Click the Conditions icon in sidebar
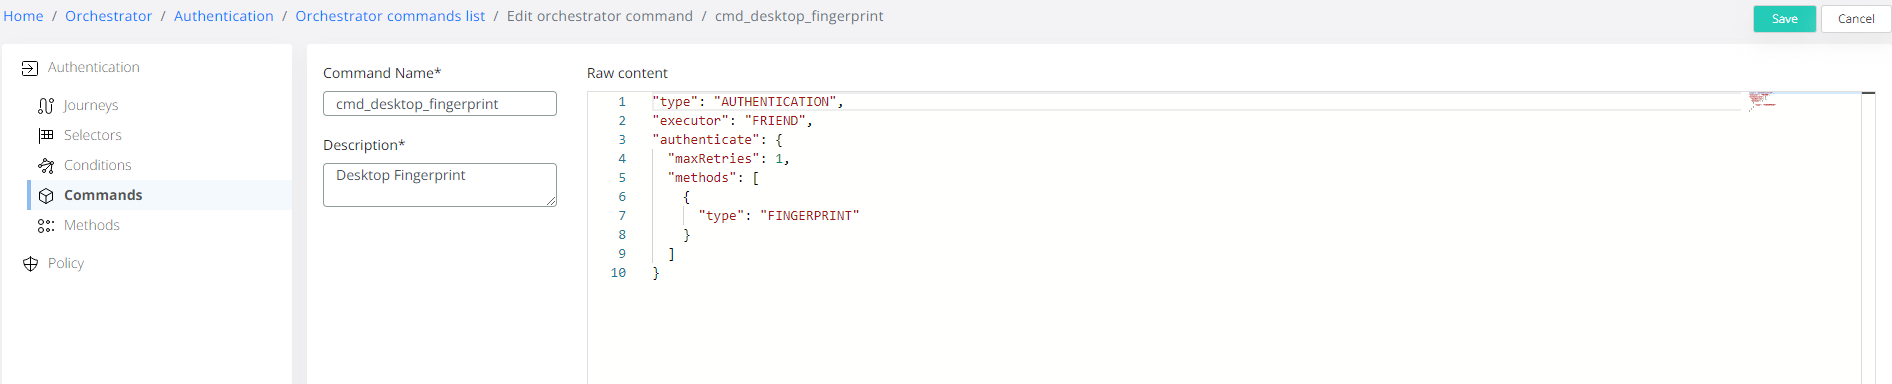Viewport: 1892px width, 384px height. [46, 166]
